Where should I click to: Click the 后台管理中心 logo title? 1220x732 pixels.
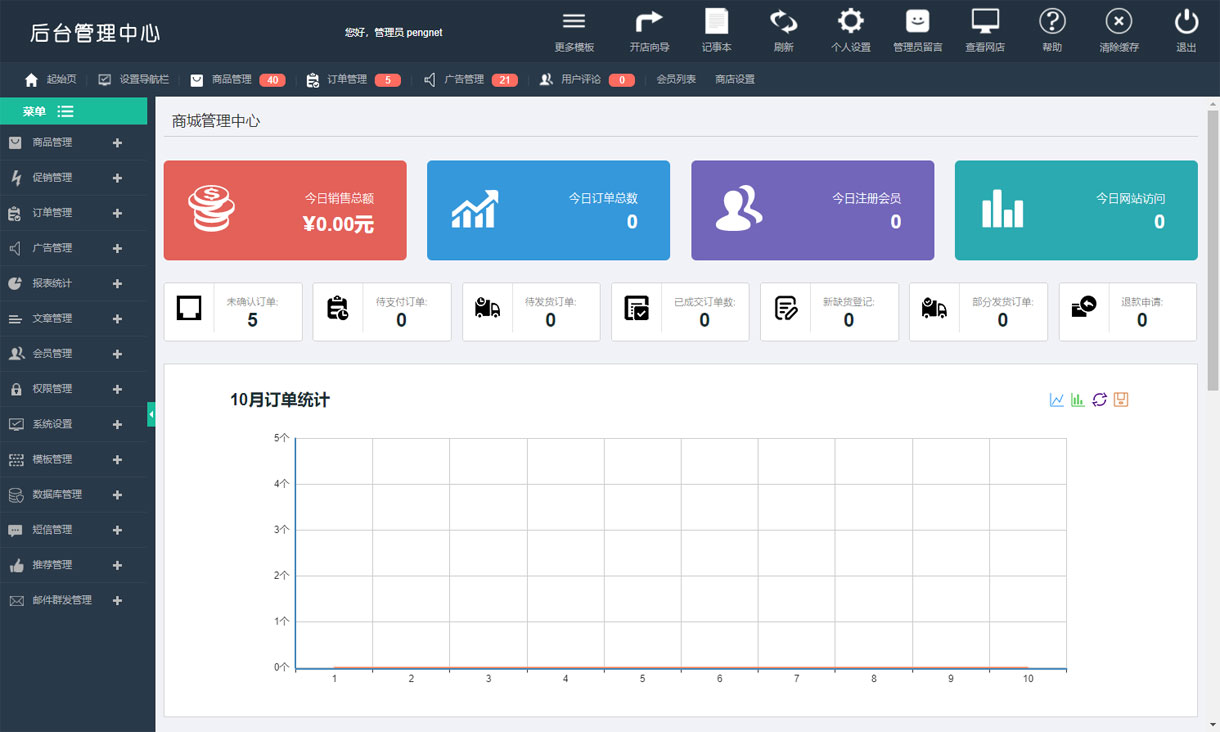click(x=95, y=33)
